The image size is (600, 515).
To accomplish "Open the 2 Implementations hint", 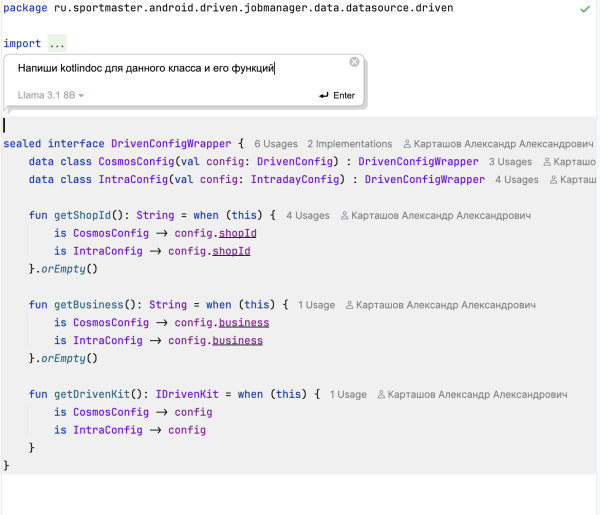I will point(349,144).
